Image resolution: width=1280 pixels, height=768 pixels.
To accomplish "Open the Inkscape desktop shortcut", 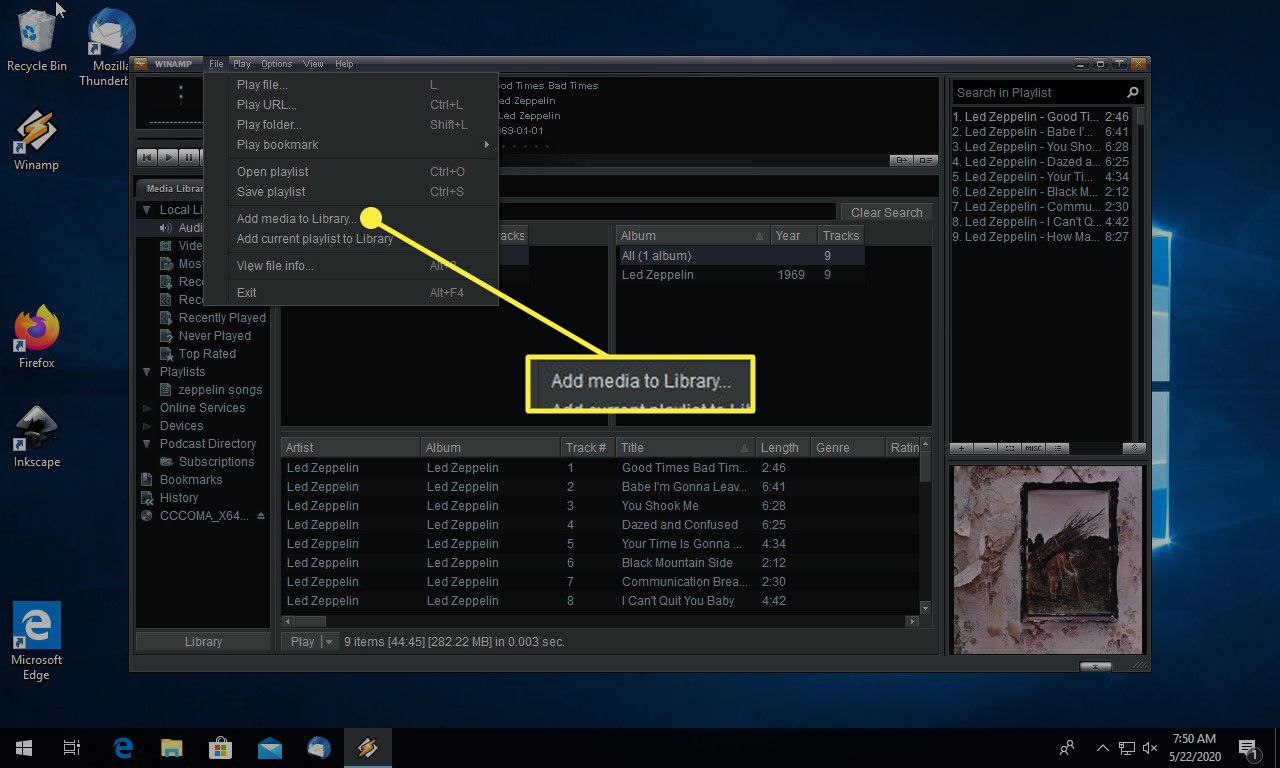I will point(37,436).
